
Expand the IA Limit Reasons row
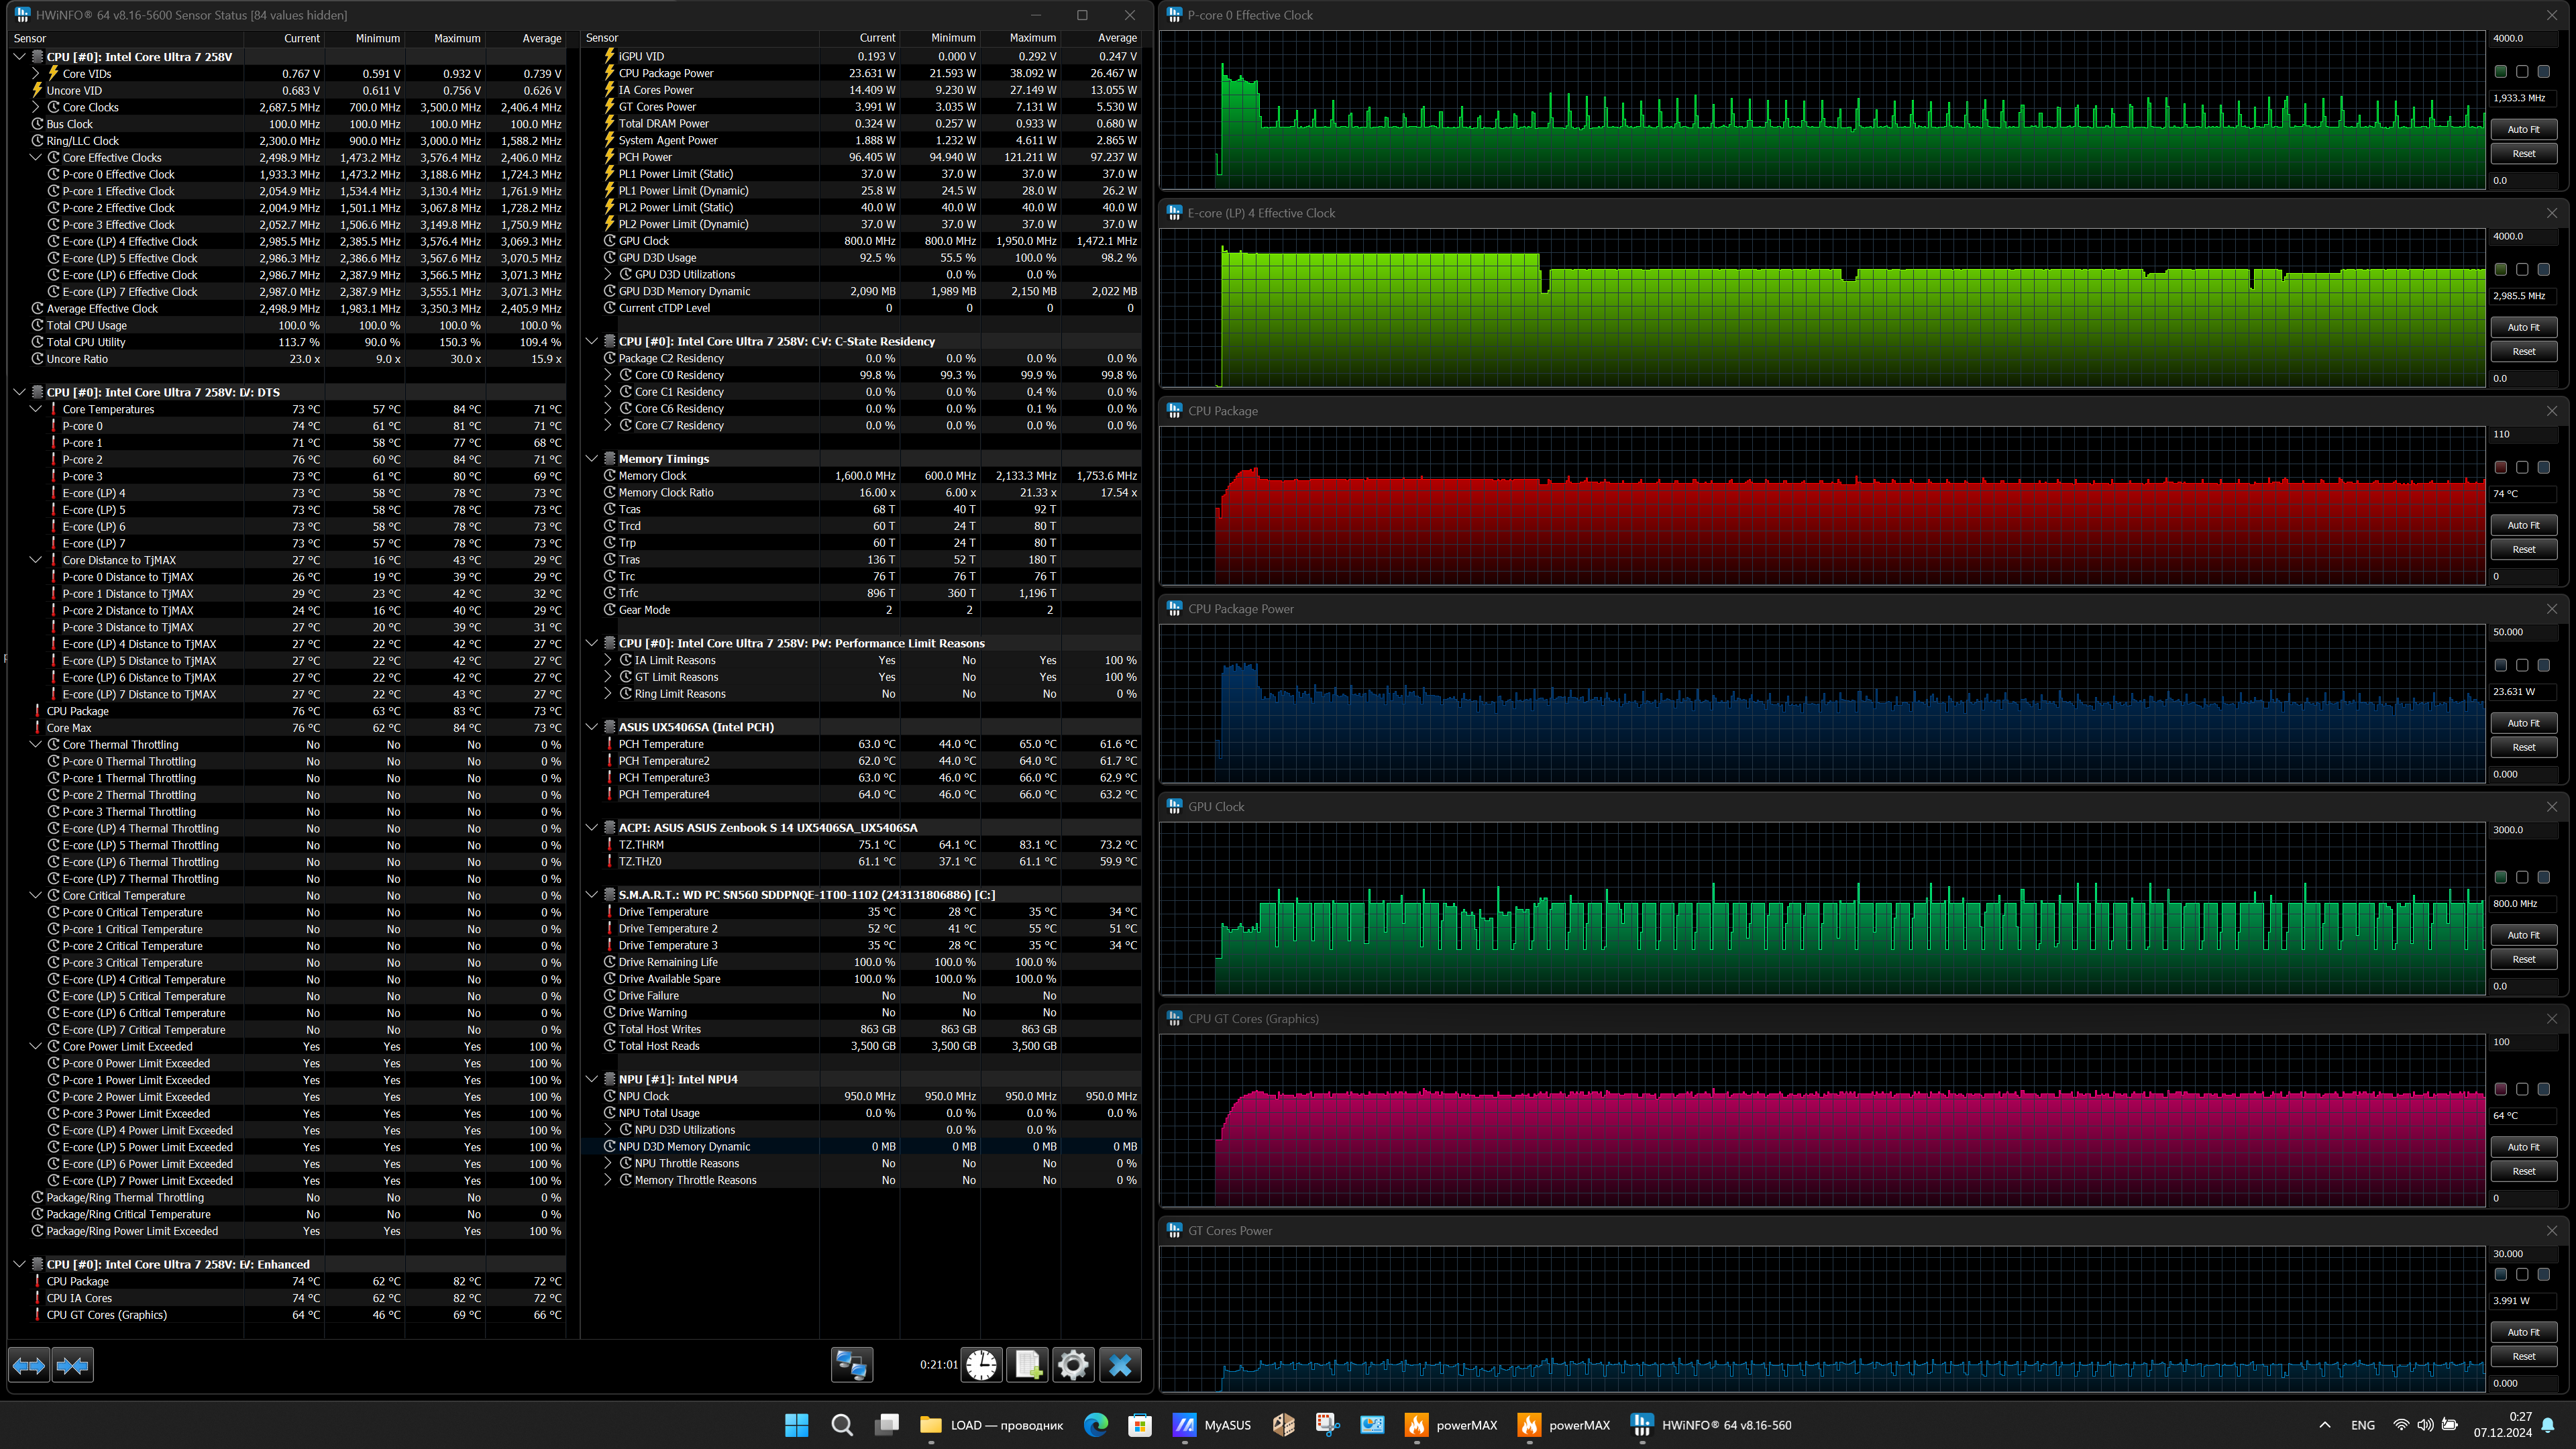coord(608,661)
